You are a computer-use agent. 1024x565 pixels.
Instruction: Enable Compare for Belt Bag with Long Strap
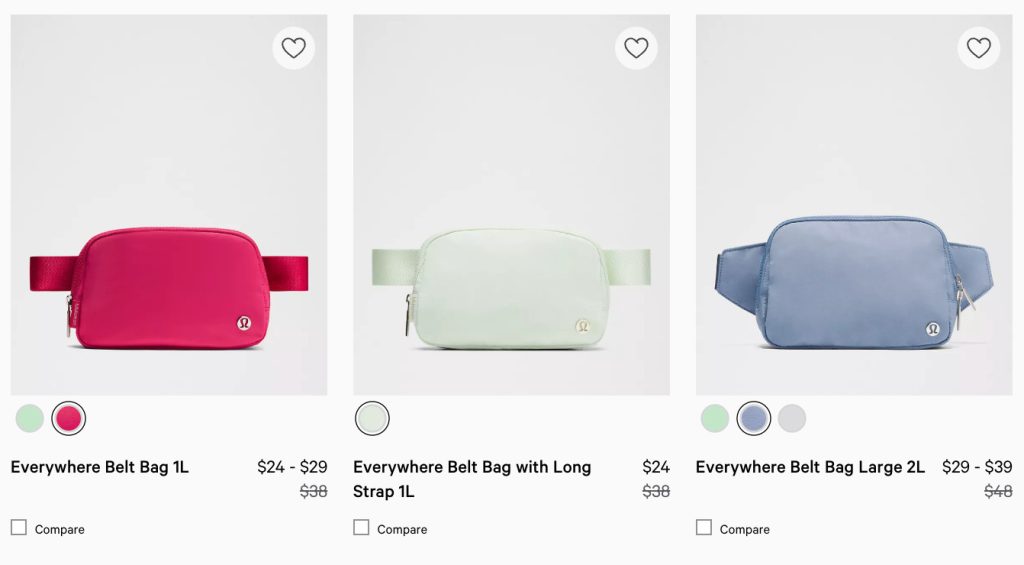pyautogui.click(x=362, y=528)
